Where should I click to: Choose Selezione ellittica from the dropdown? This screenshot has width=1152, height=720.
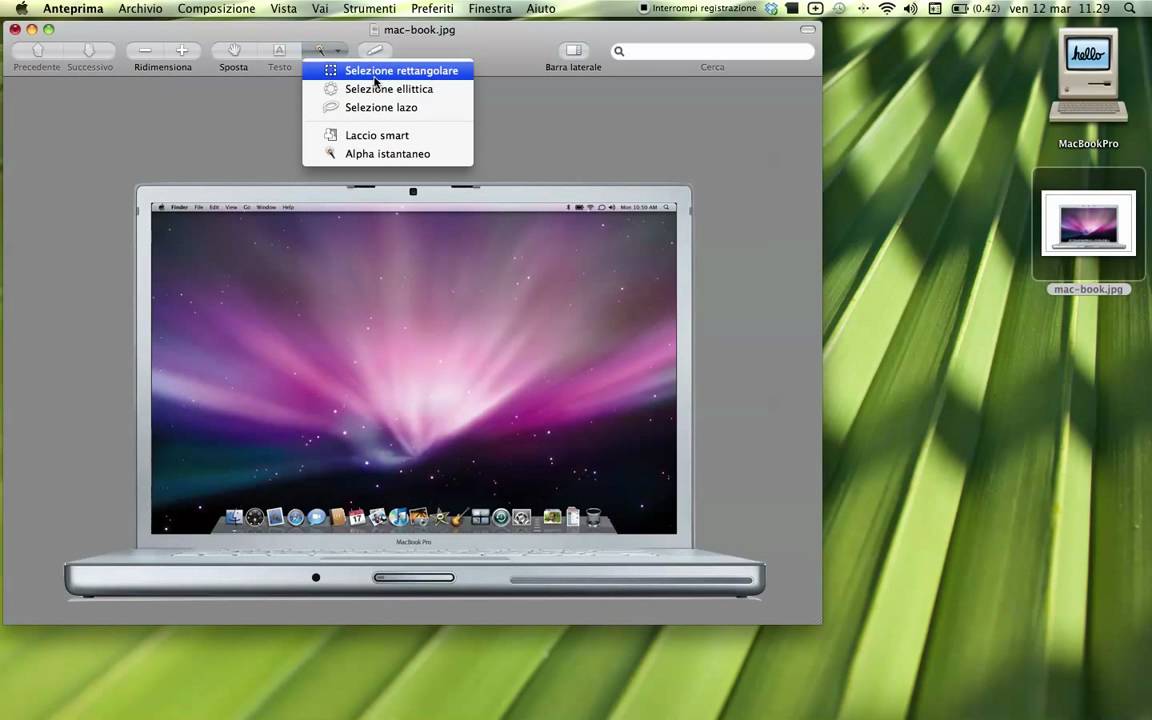click(387, 89)
